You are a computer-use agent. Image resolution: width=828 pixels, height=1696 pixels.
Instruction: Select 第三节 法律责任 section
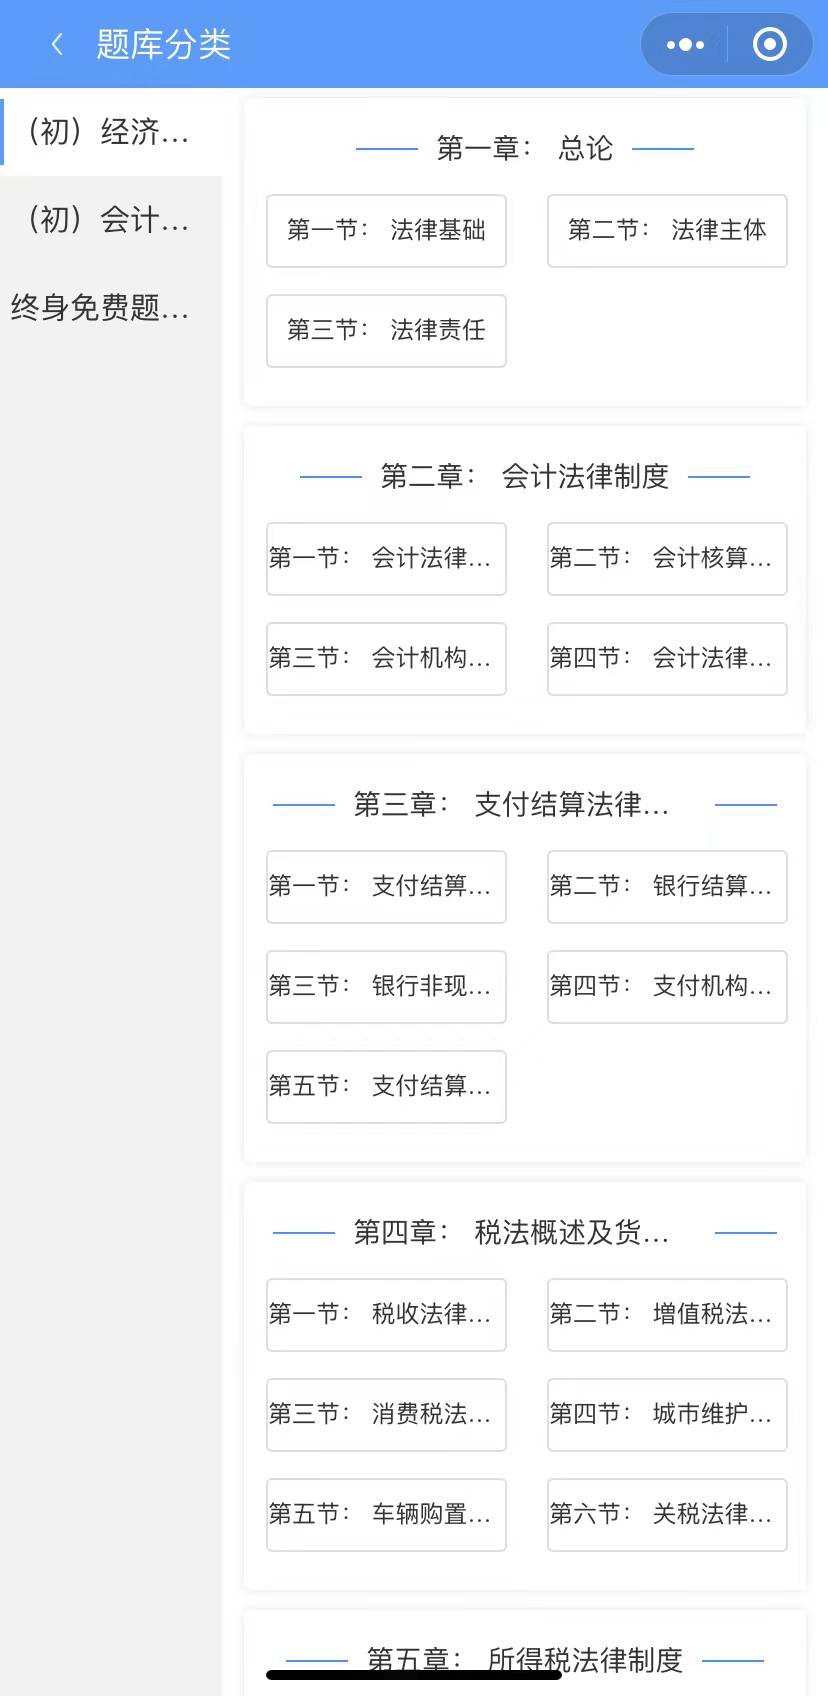[386, 331]
